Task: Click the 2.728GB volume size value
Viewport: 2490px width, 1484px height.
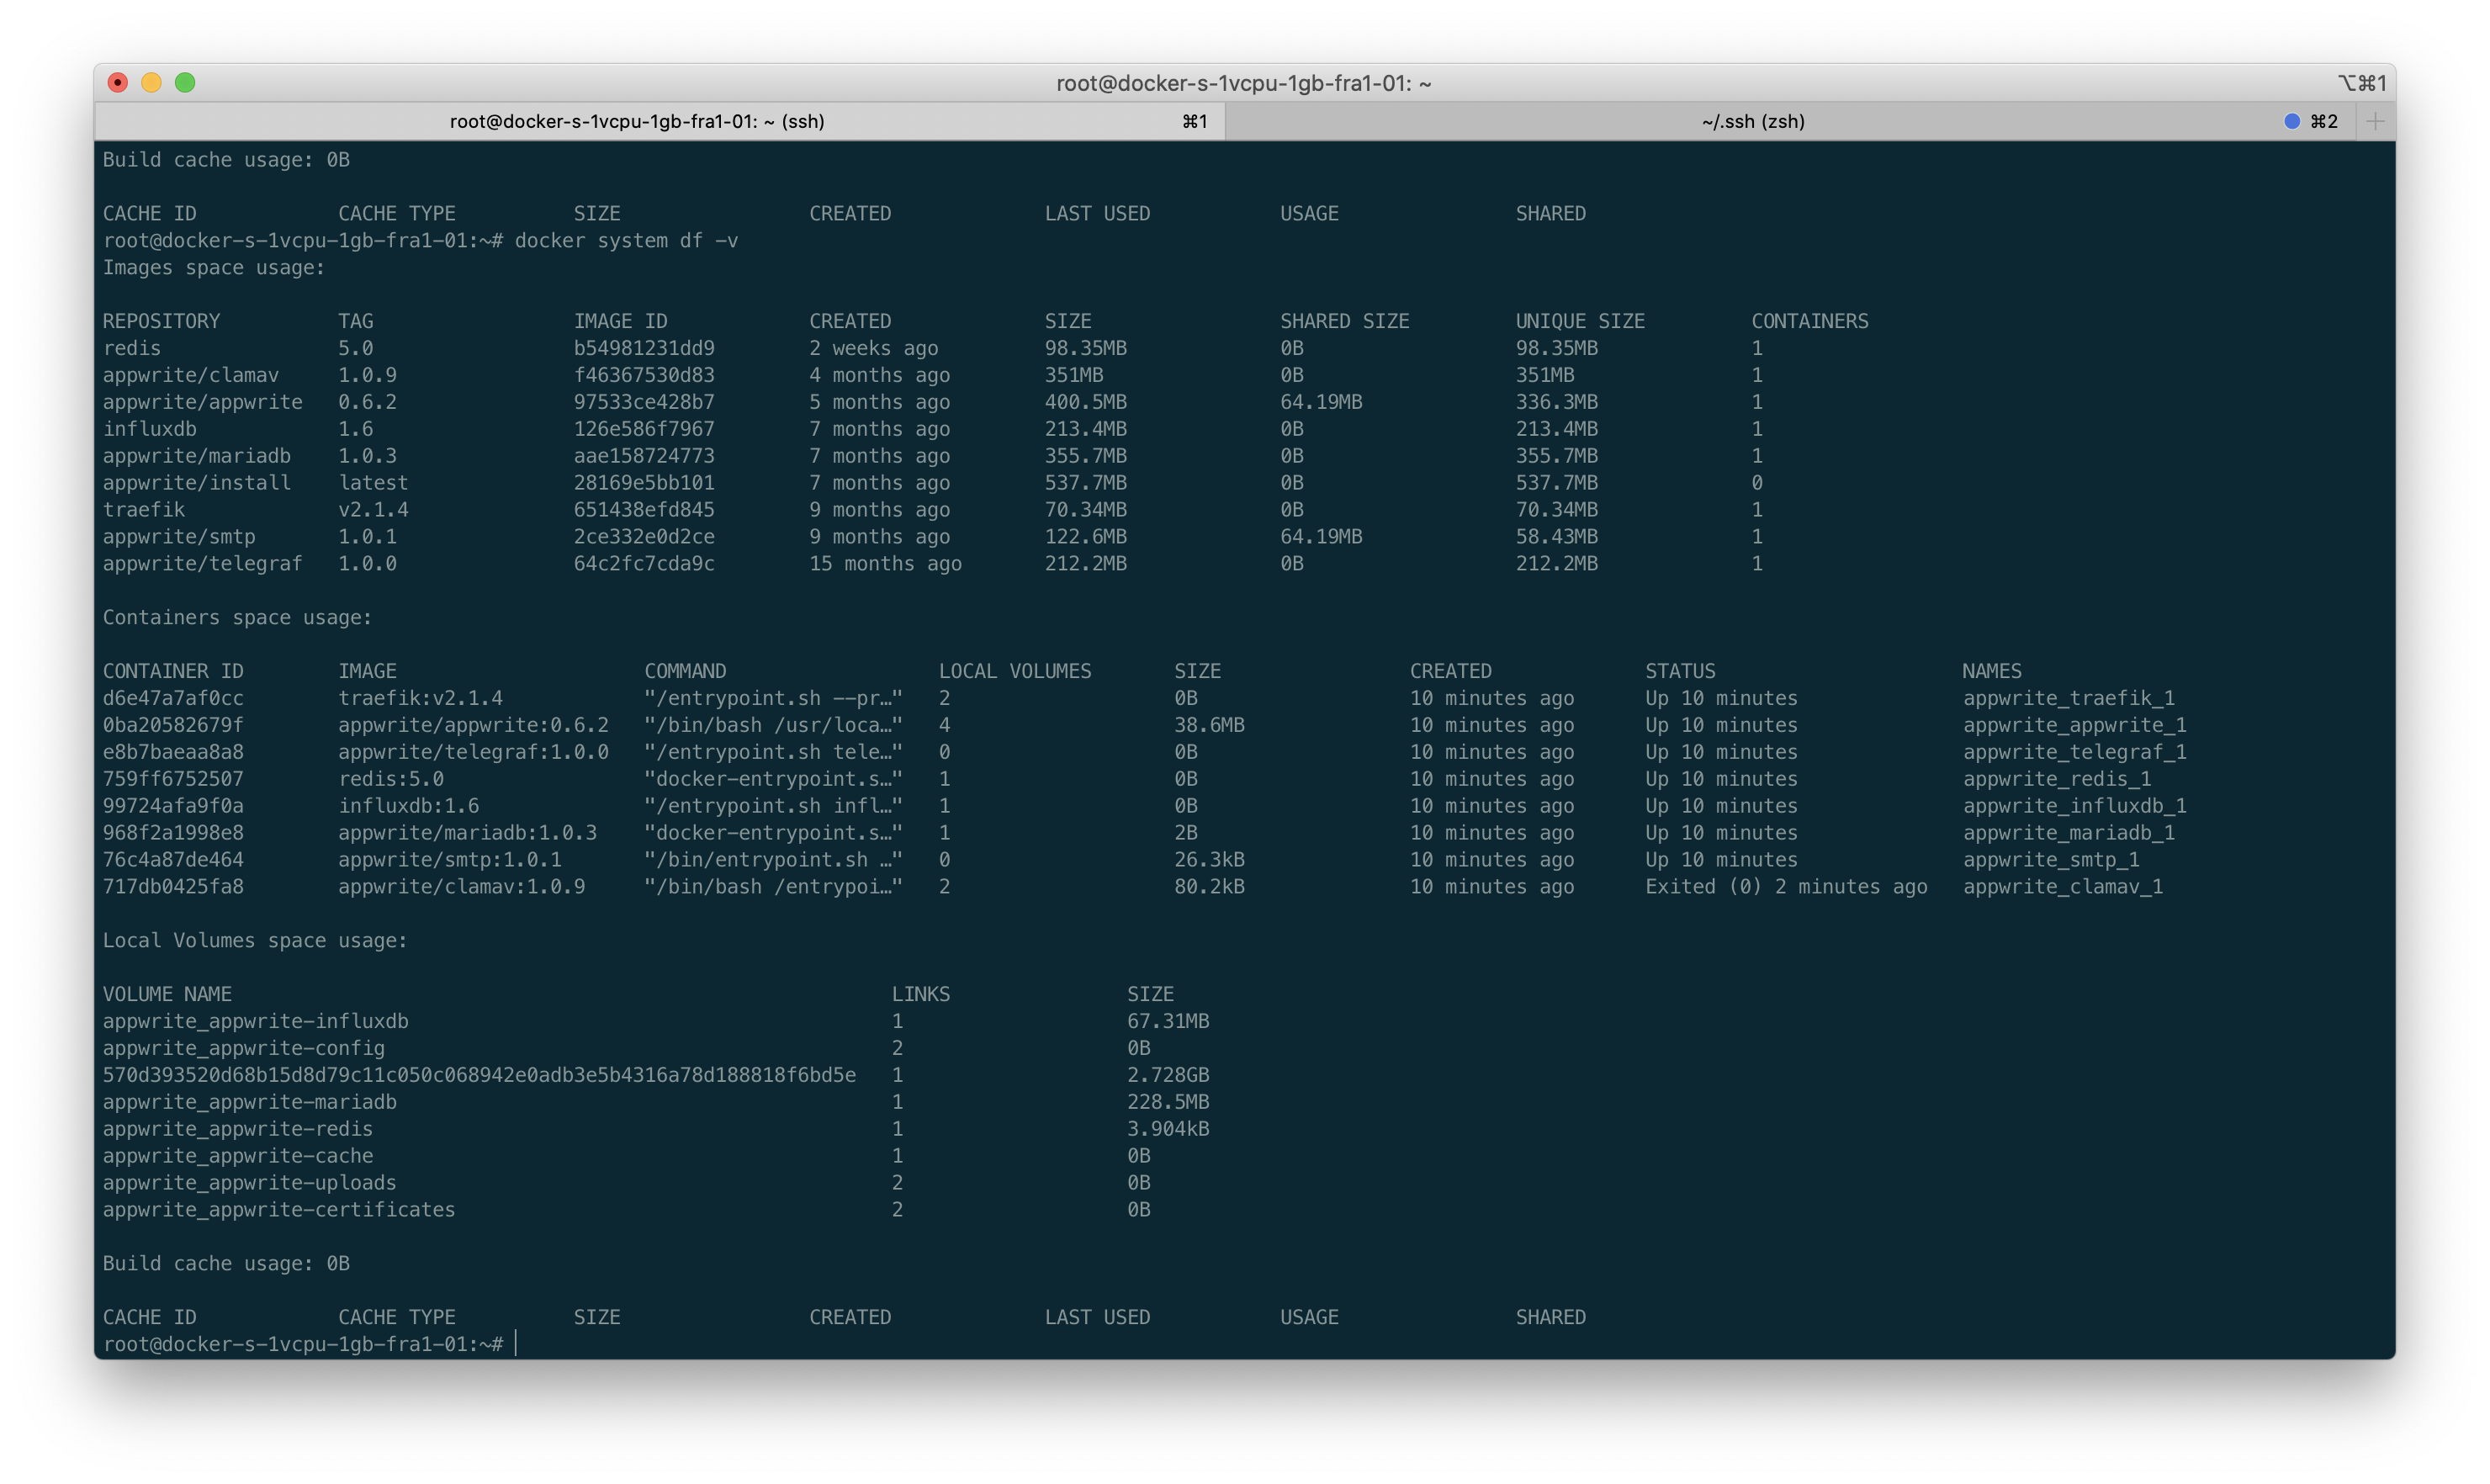Action: 1167,1074
